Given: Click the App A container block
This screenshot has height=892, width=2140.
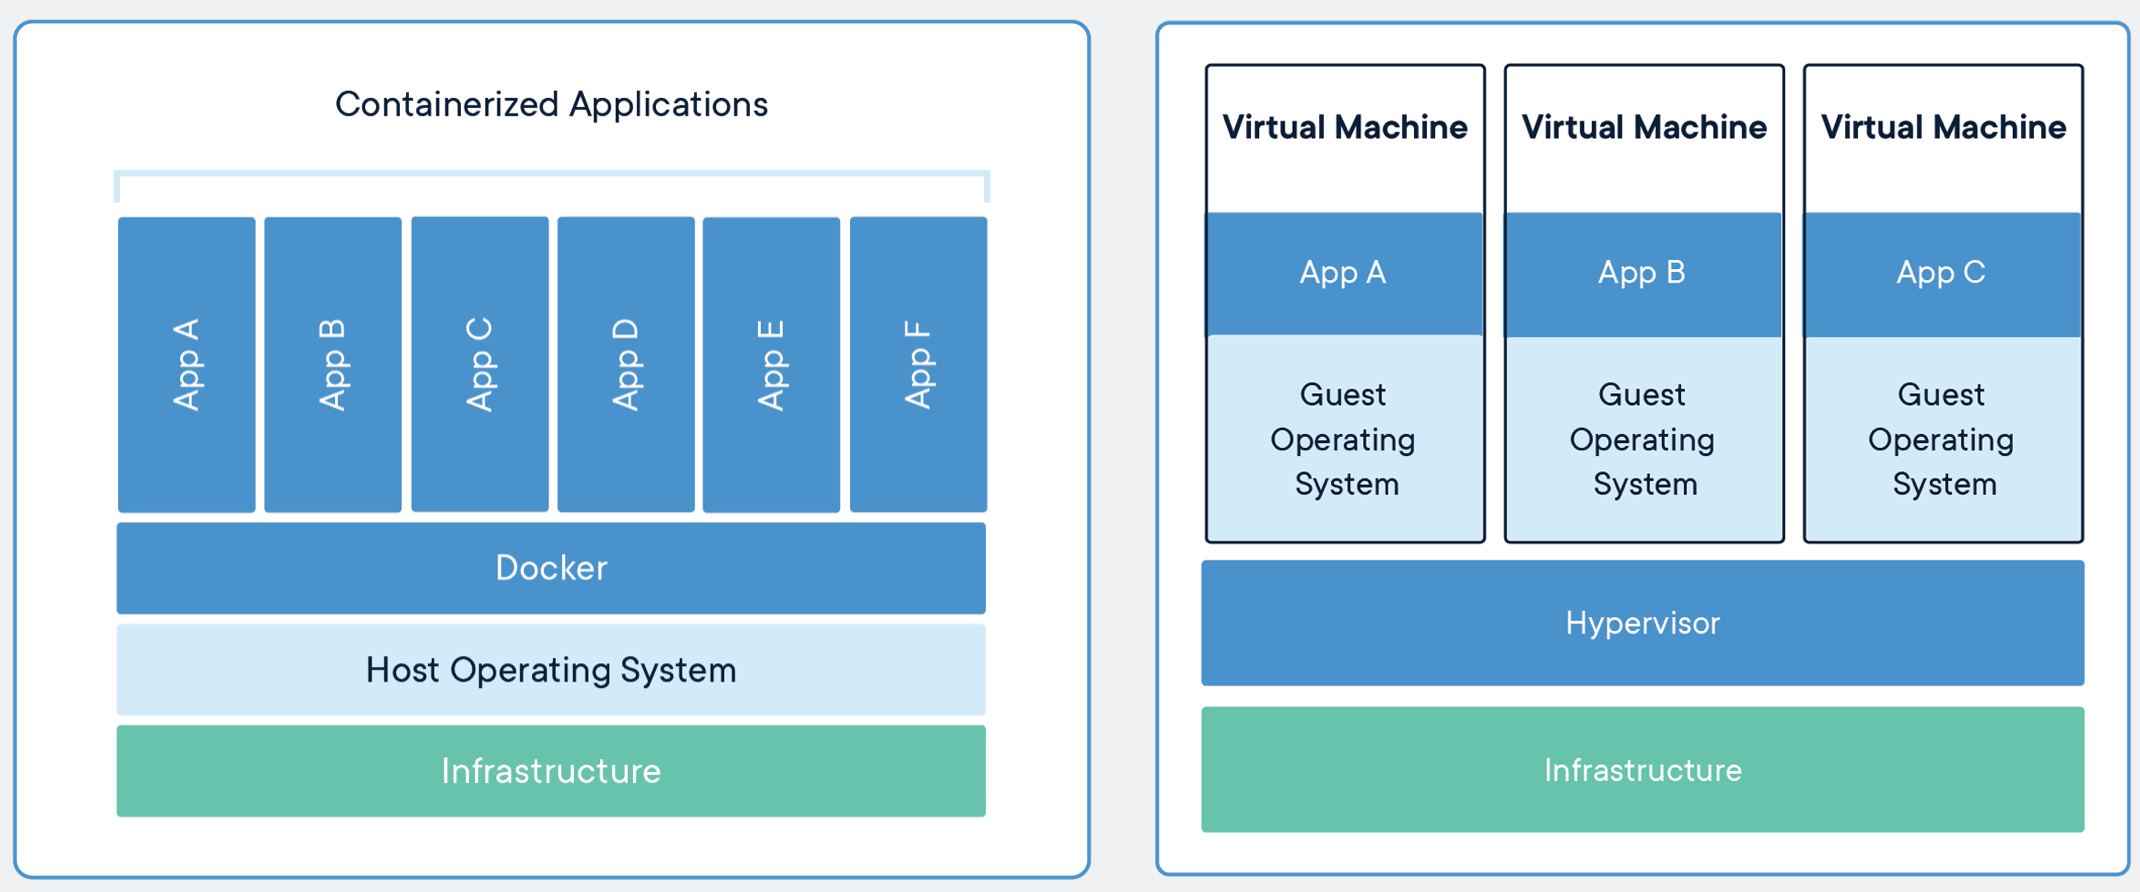Looking at the screenshot, I should pos(186,364).
